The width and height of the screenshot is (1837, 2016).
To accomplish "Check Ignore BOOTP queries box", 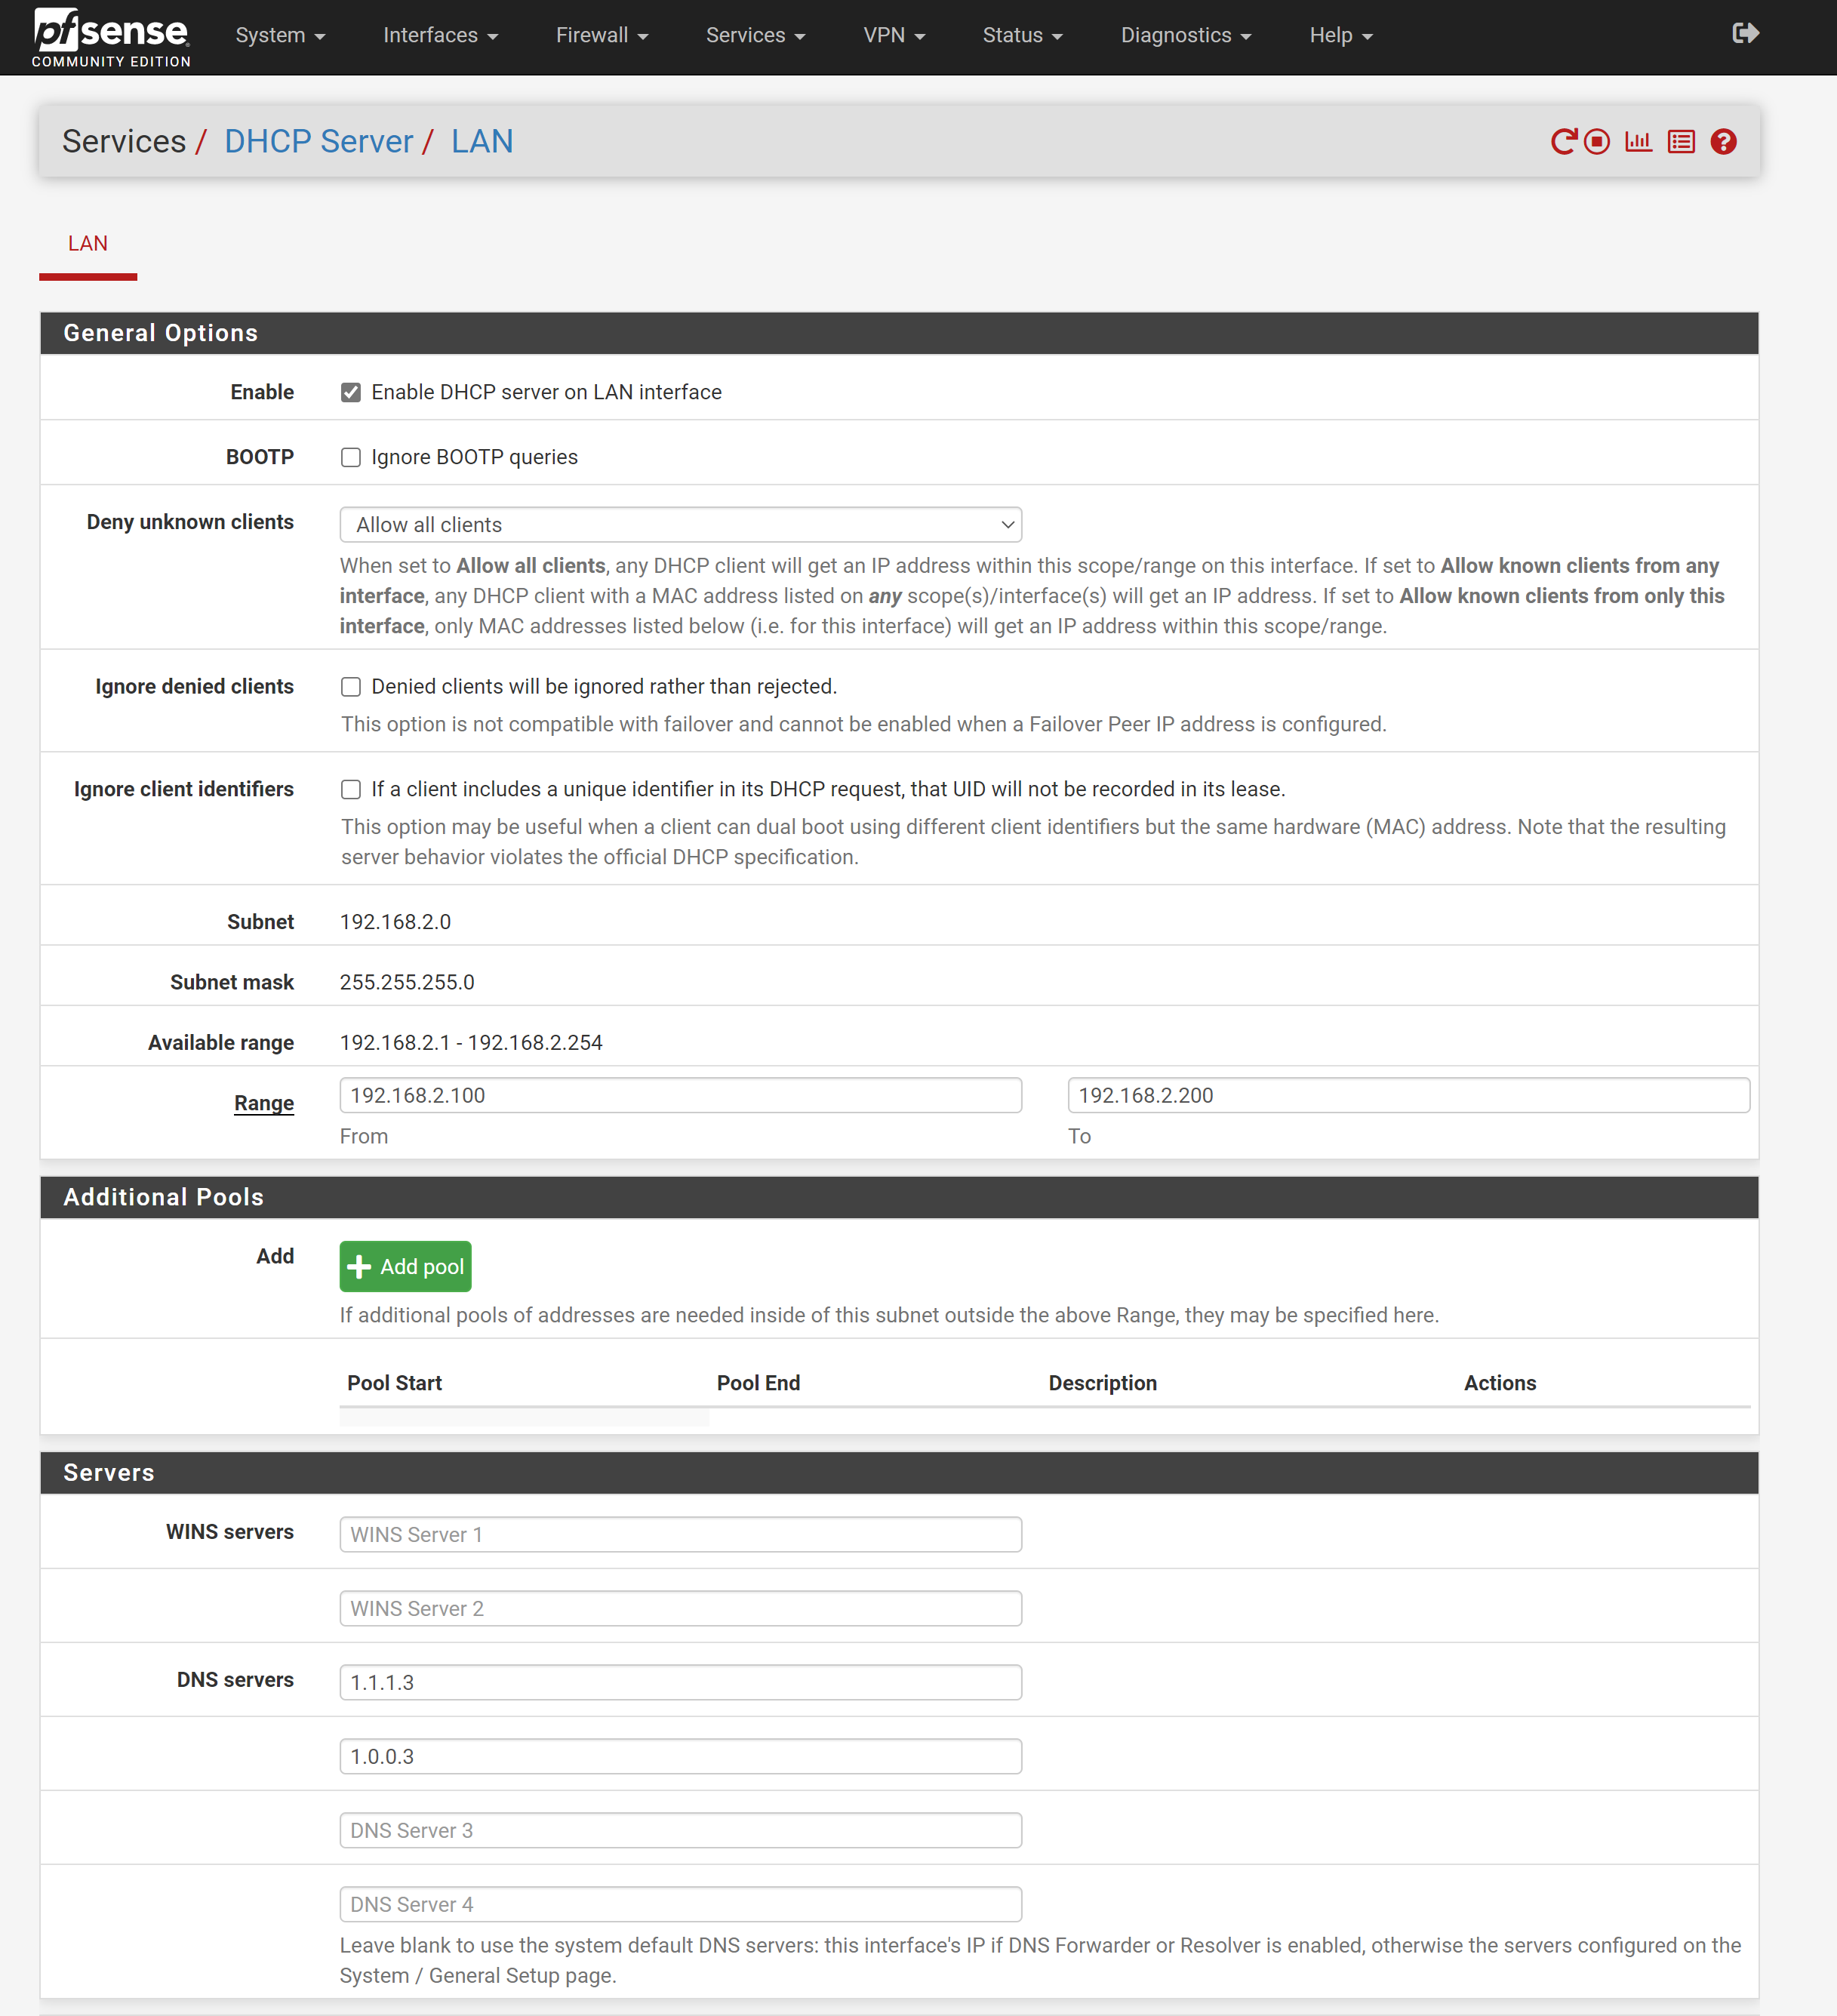I will [x=351, y=457].
